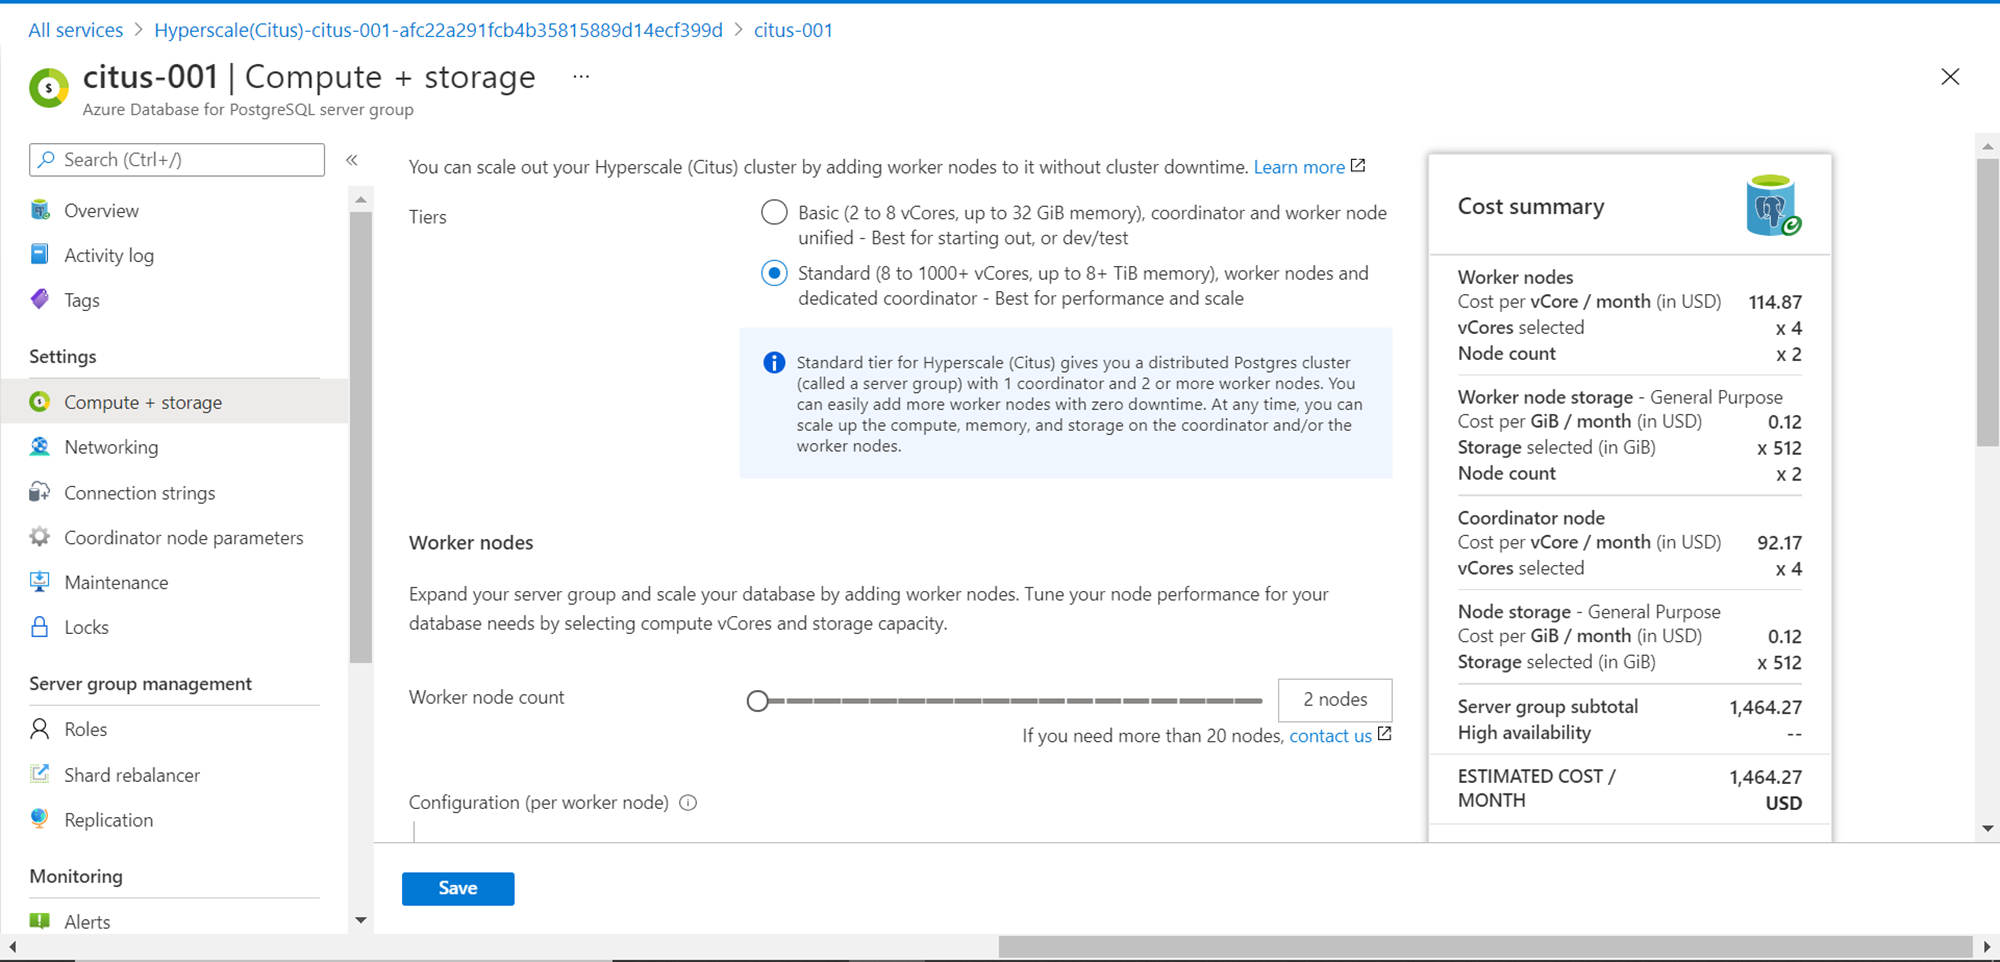Open the Maintenance menu item
The image size is (2000, 962).
tap(116, 582)
